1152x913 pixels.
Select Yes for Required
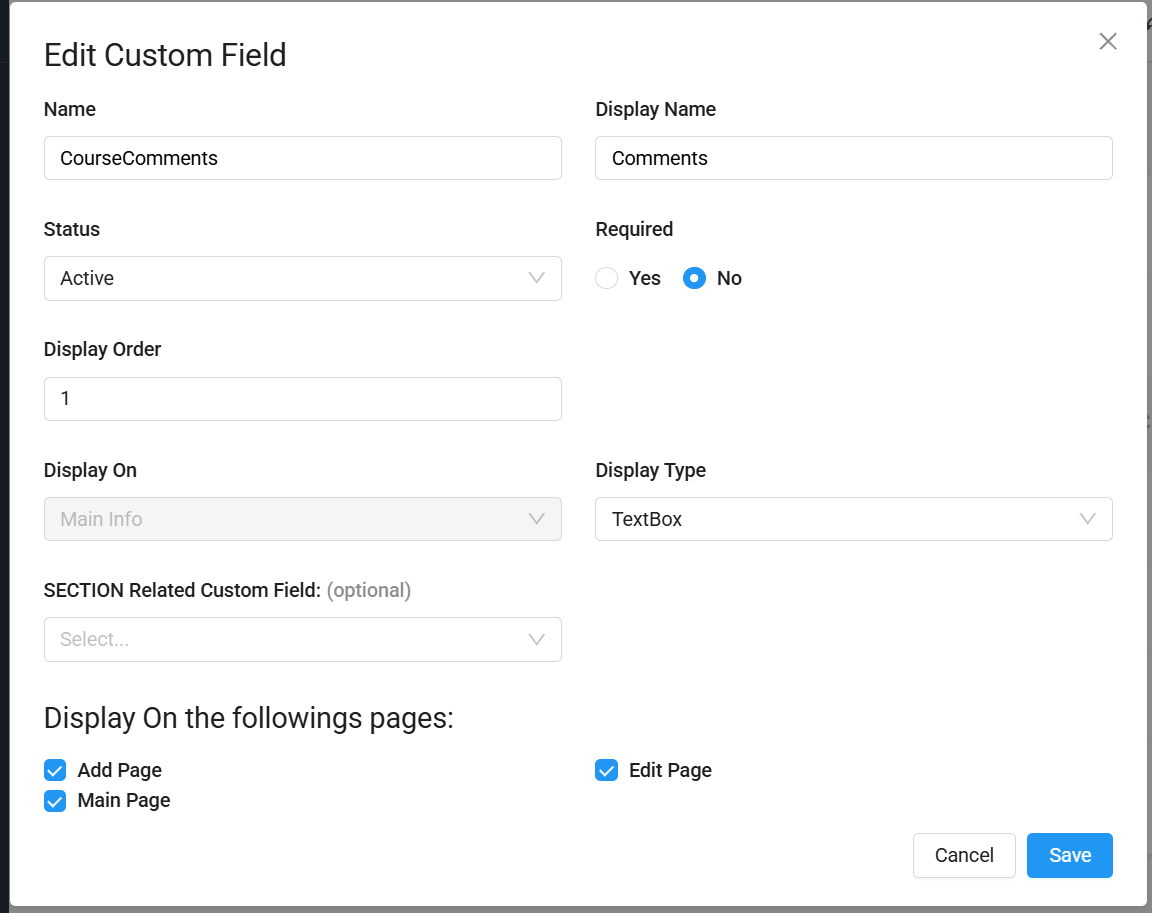(x=607, y=278)
